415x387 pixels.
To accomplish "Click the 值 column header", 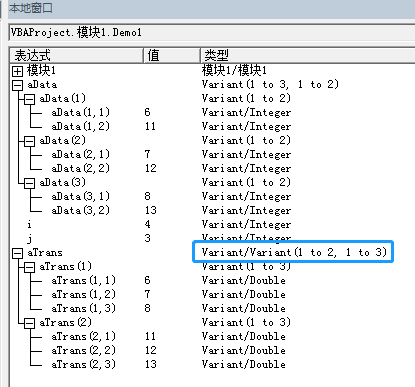I will click(x=171, y=55).
